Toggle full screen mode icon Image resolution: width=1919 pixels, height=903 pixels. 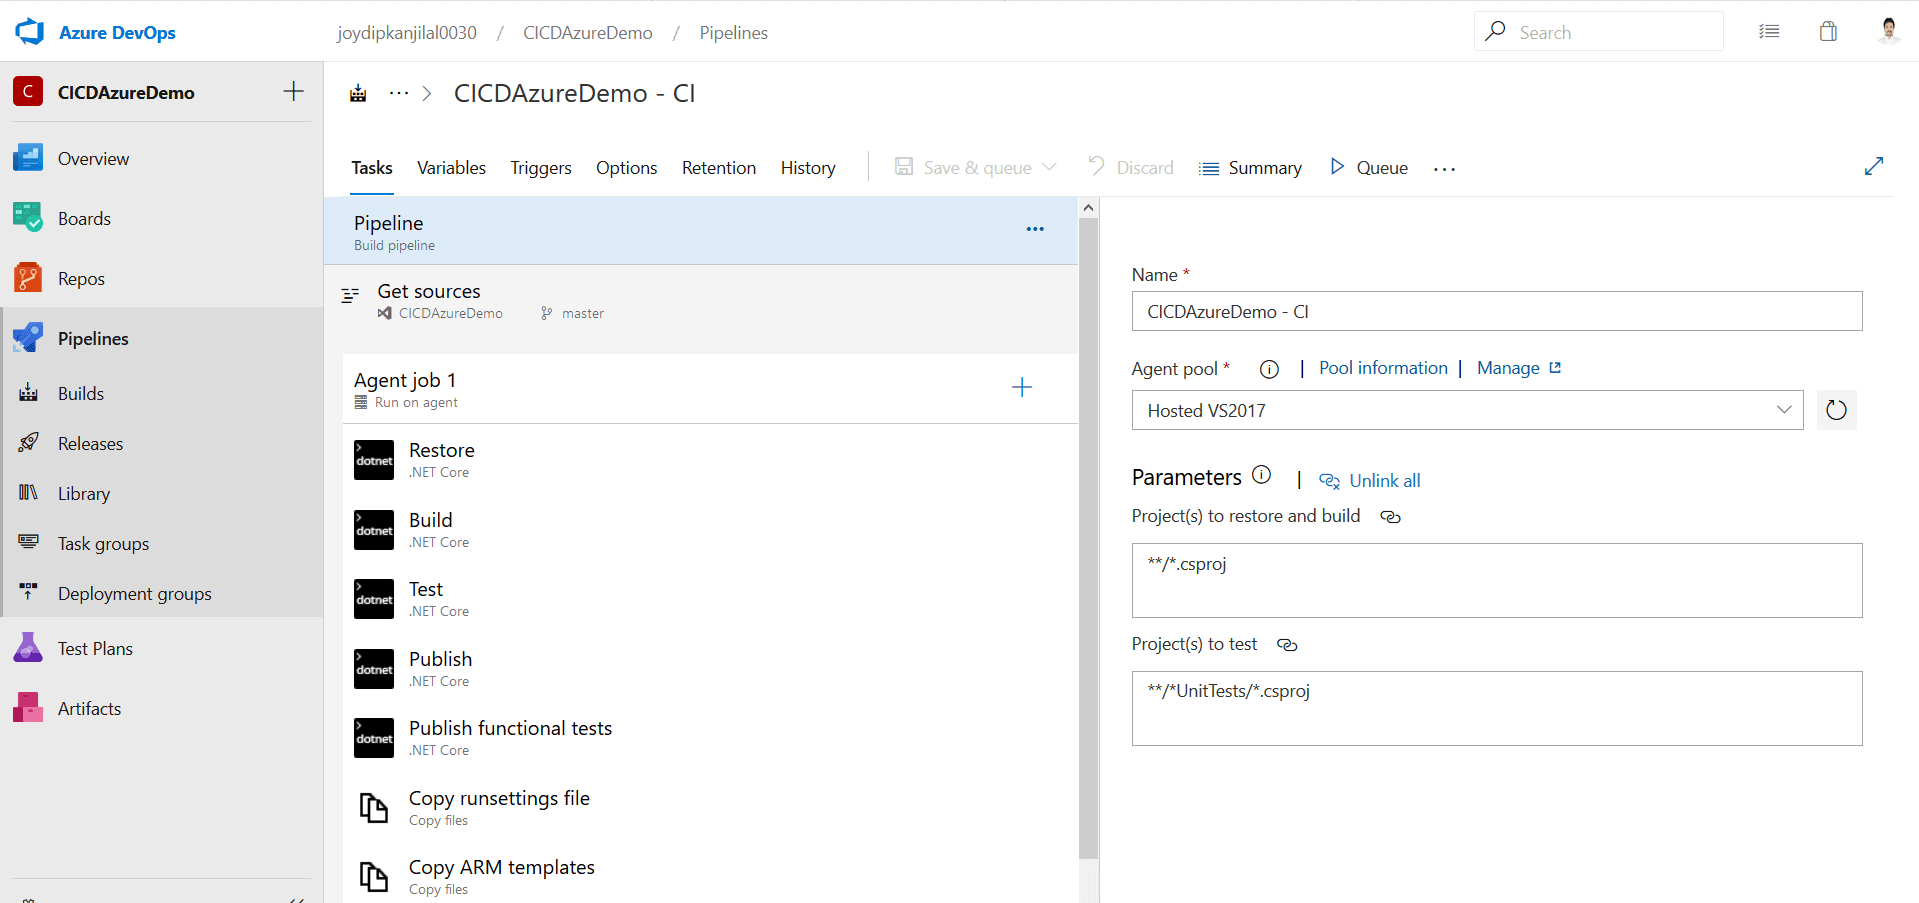pyautogui.click(x=1874, y=167)
